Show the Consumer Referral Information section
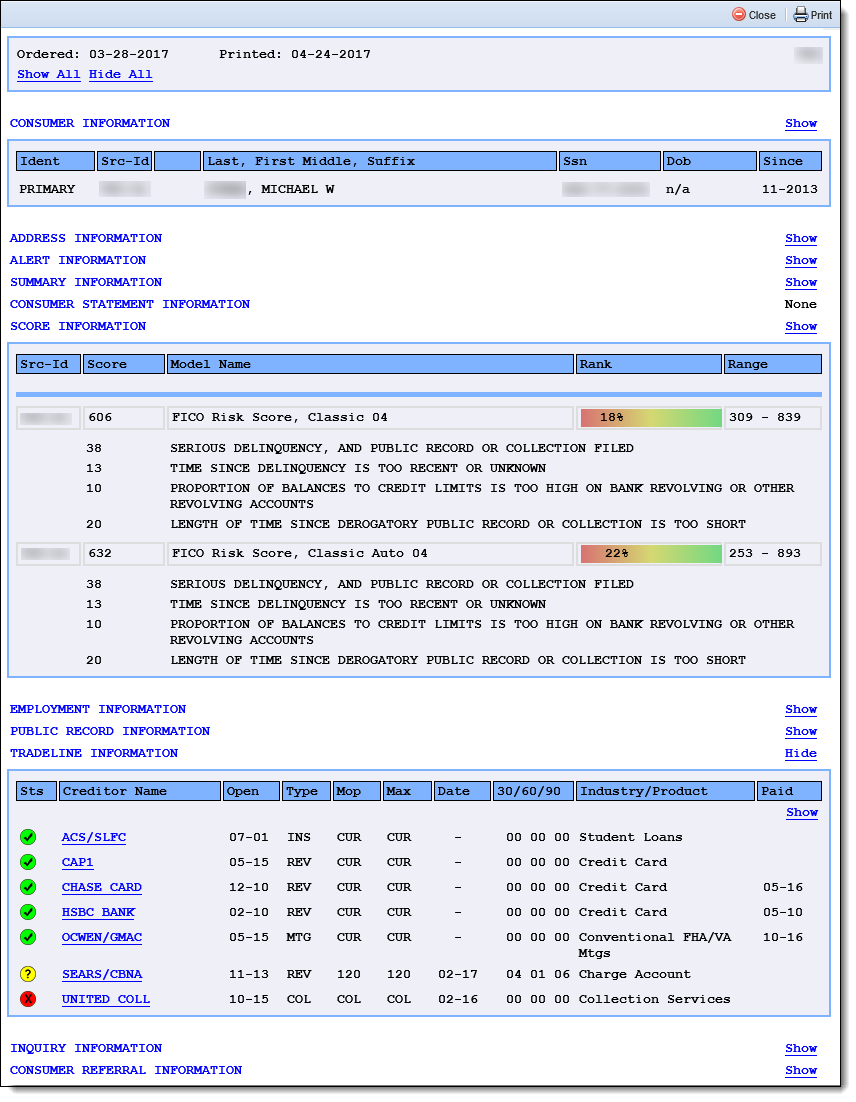This screenshot has width=856, height=1102. pos(800,1070)
